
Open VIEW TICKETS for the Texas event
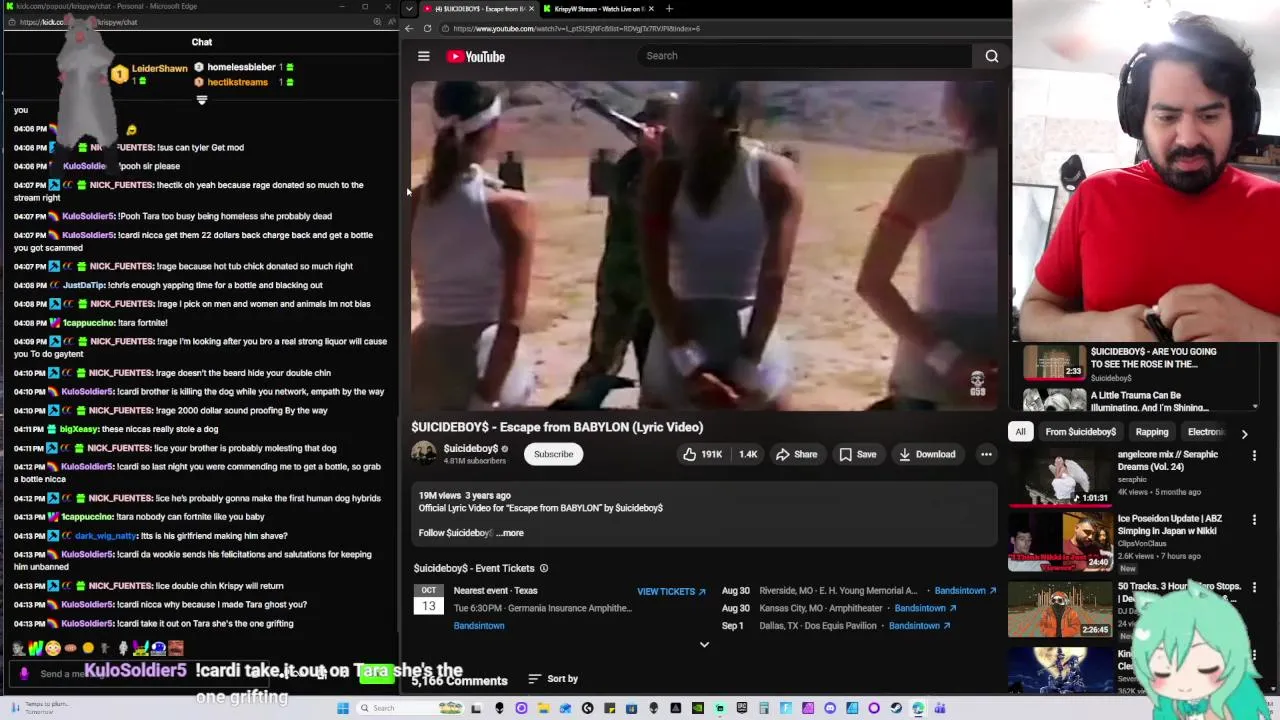point(671,591)
